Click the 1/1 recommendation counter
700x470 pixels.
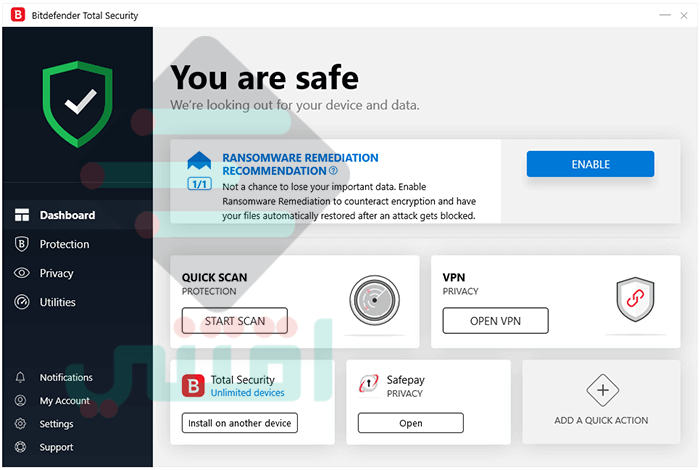[199, 184]
